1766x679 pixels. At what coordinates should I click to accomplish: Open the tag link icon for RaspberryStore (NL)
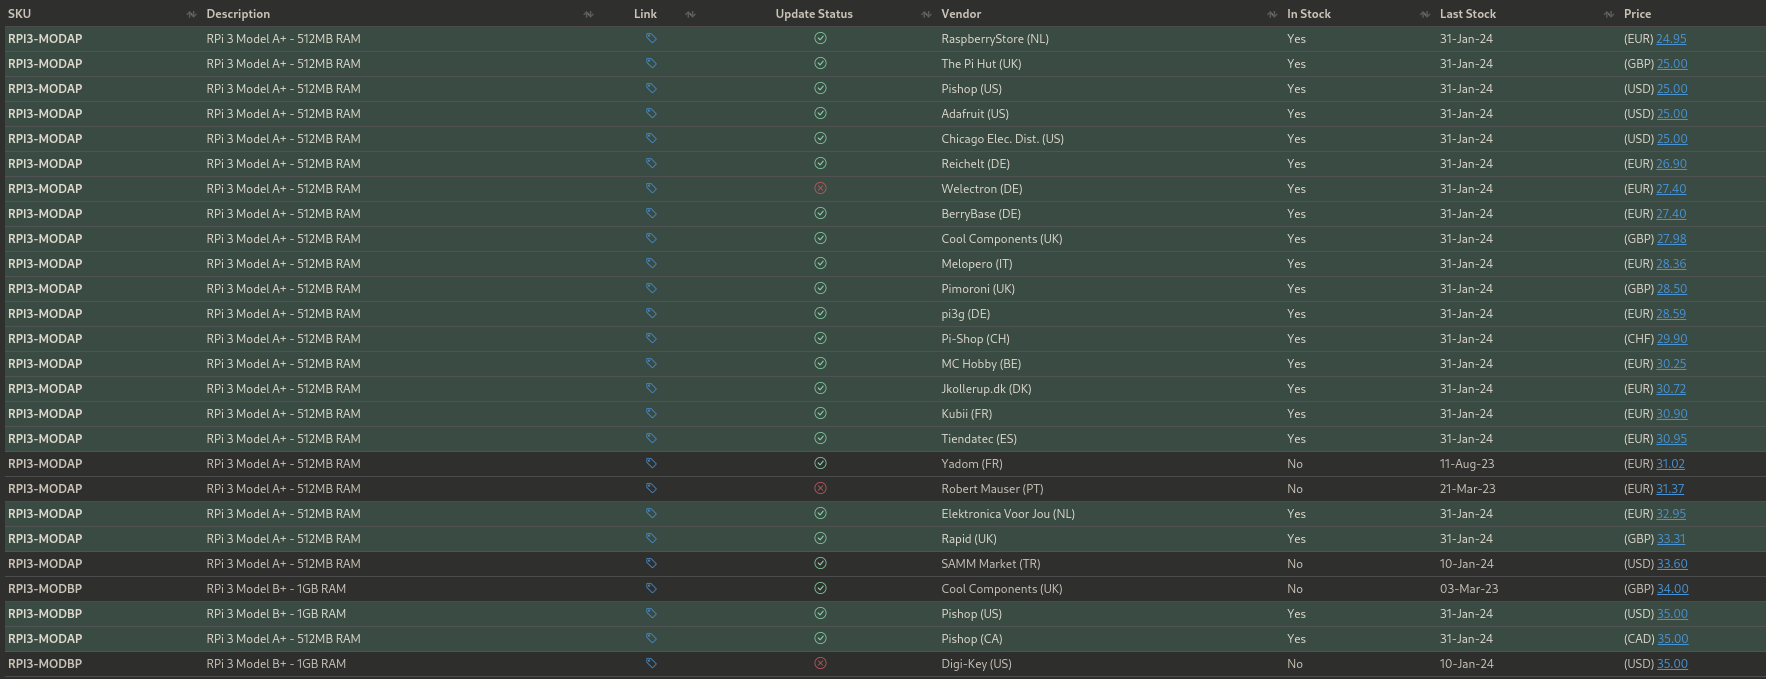pos(651,38)
